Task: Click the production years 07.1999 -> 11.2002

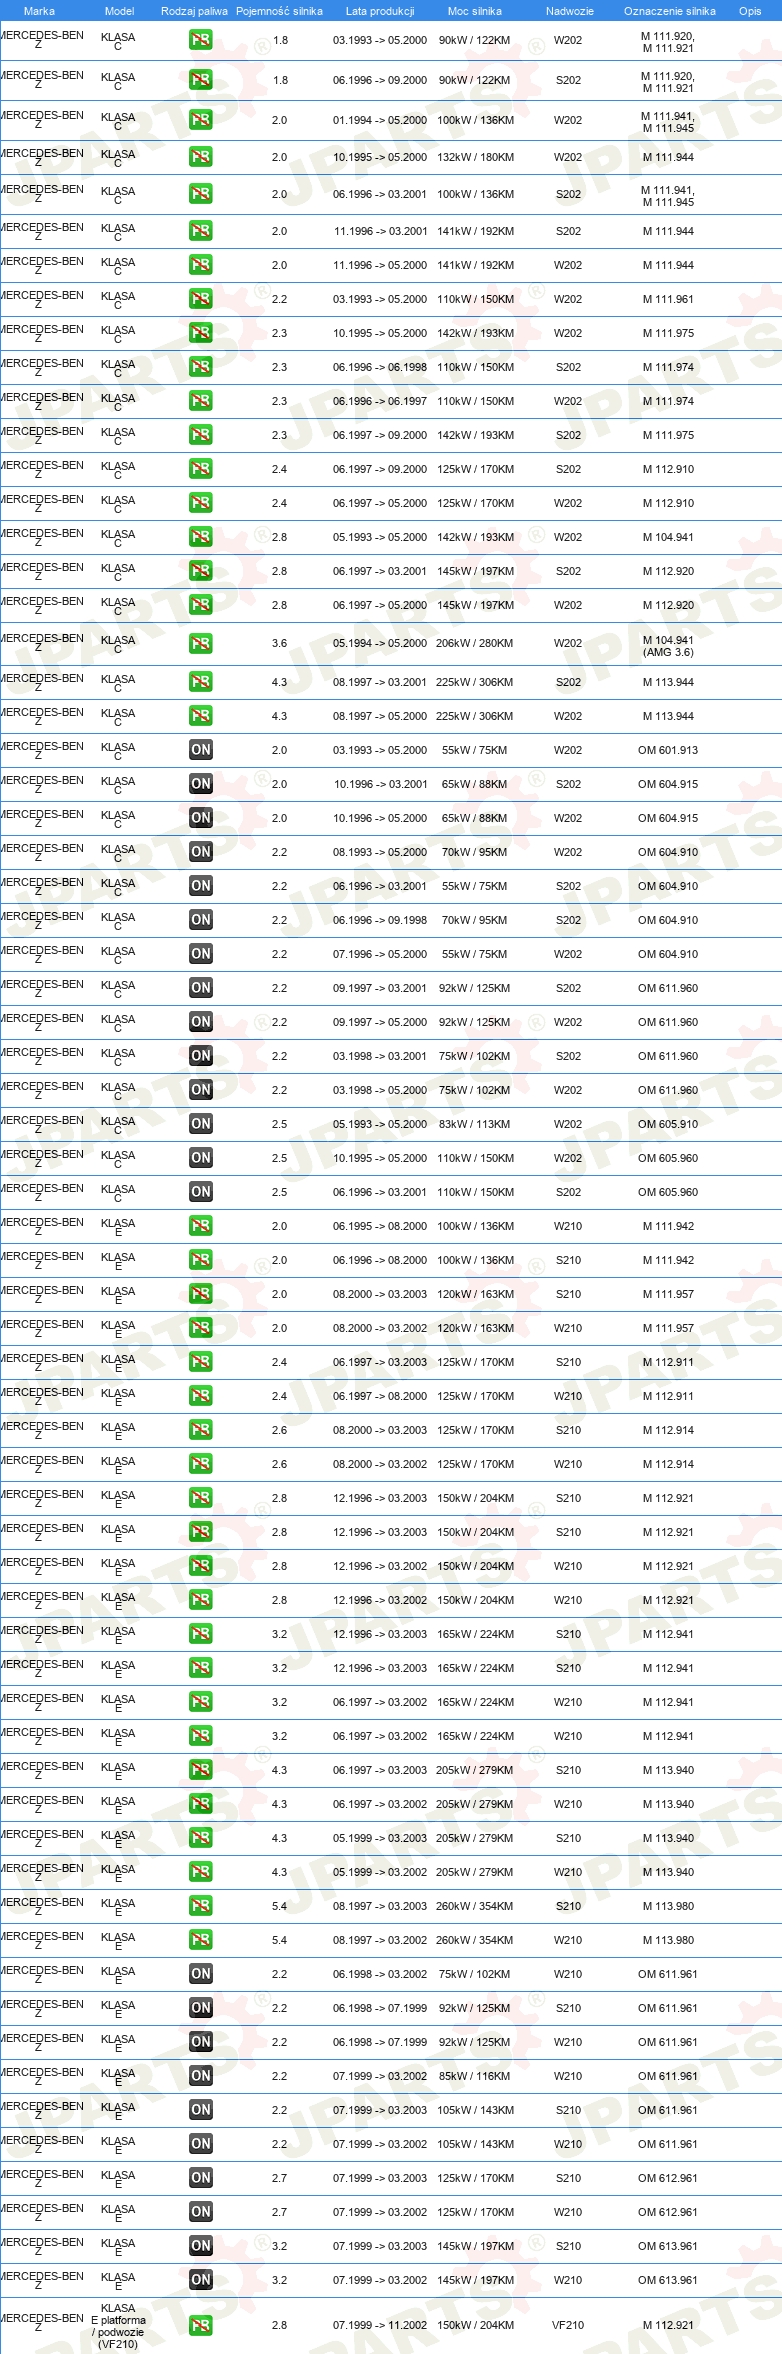Action: (x=380, y=2325)
